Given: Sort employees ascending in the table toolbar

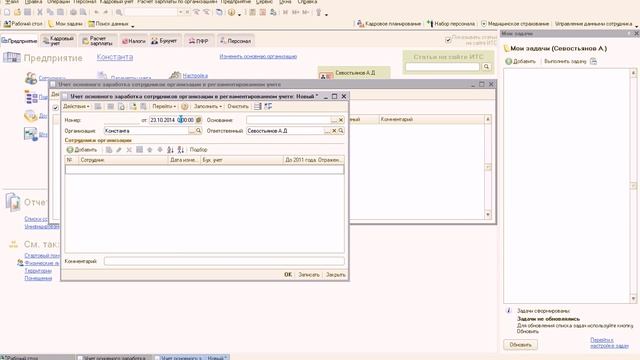Looking at the screenshot, I should click(x=170, y=150).
